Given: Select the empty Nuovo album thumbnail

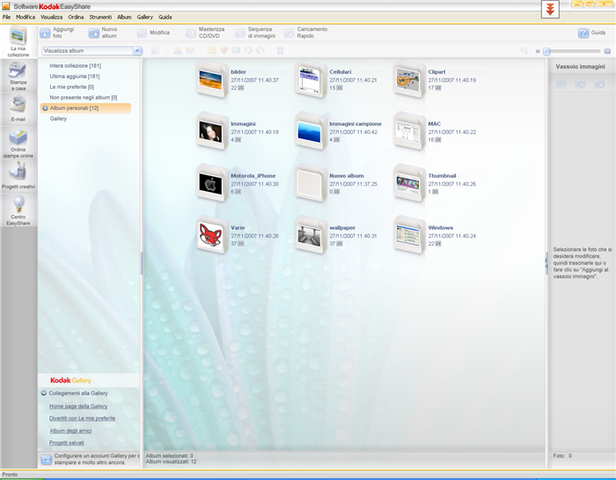Looking at the screenshot, I should pyautogui.click(x=310, y=183).
